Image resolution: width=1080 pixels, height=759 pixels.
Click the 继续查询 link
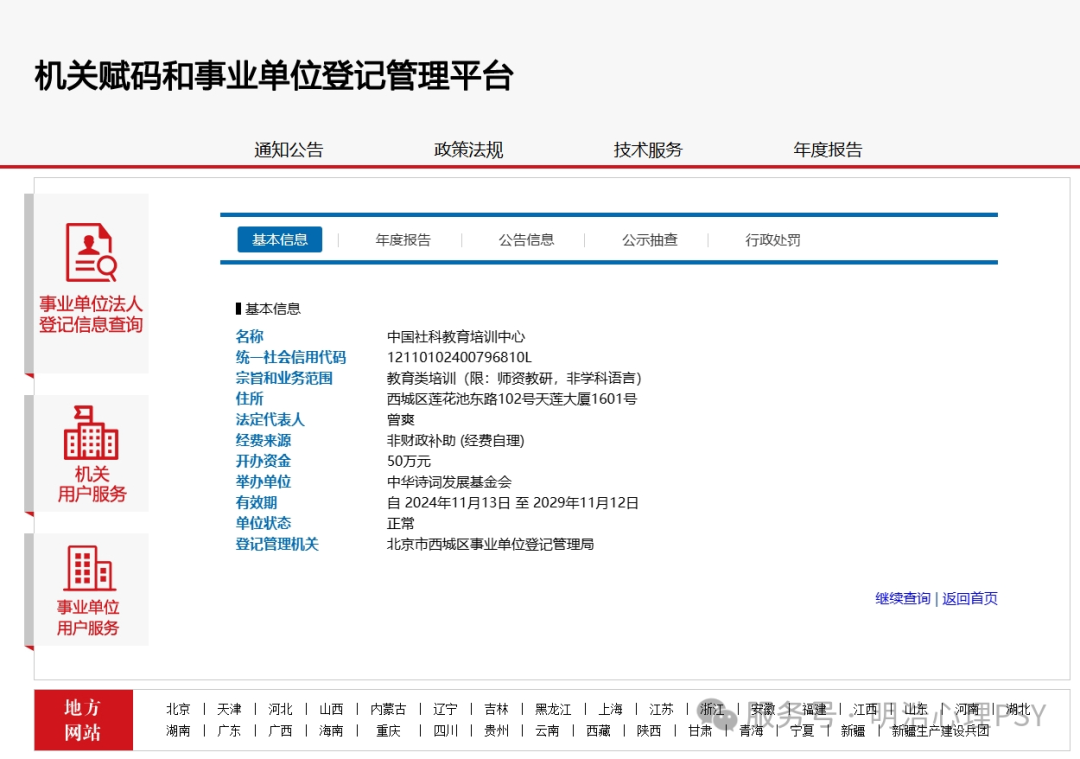point(902,598)
